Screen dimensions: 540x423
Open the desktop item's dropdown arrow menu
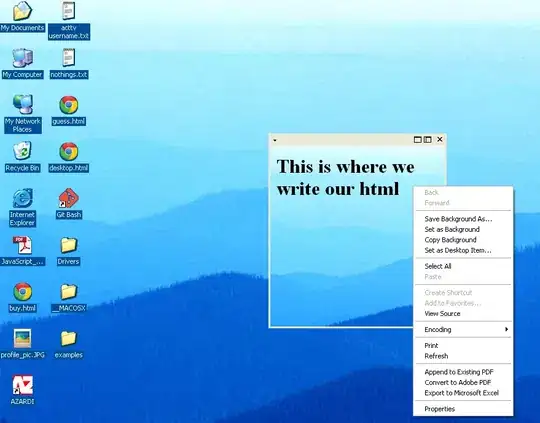pyautogui.click(x=275, y=140)
